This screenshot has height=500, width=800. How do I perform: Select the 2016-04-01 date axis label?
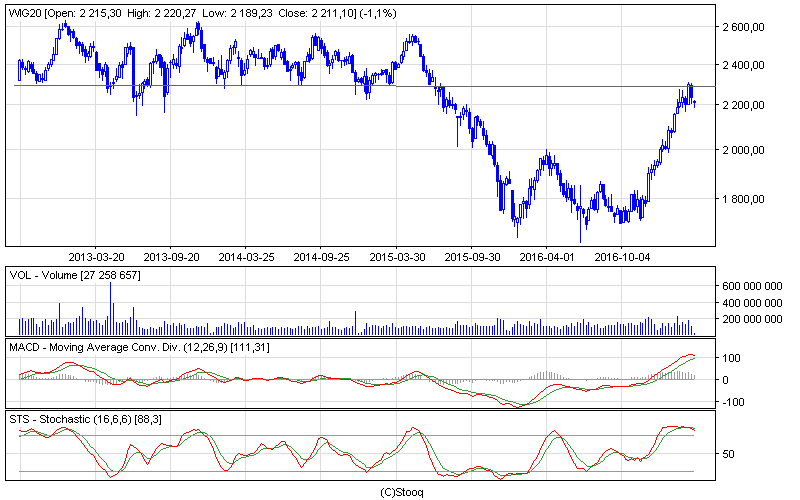click(547, 257)
